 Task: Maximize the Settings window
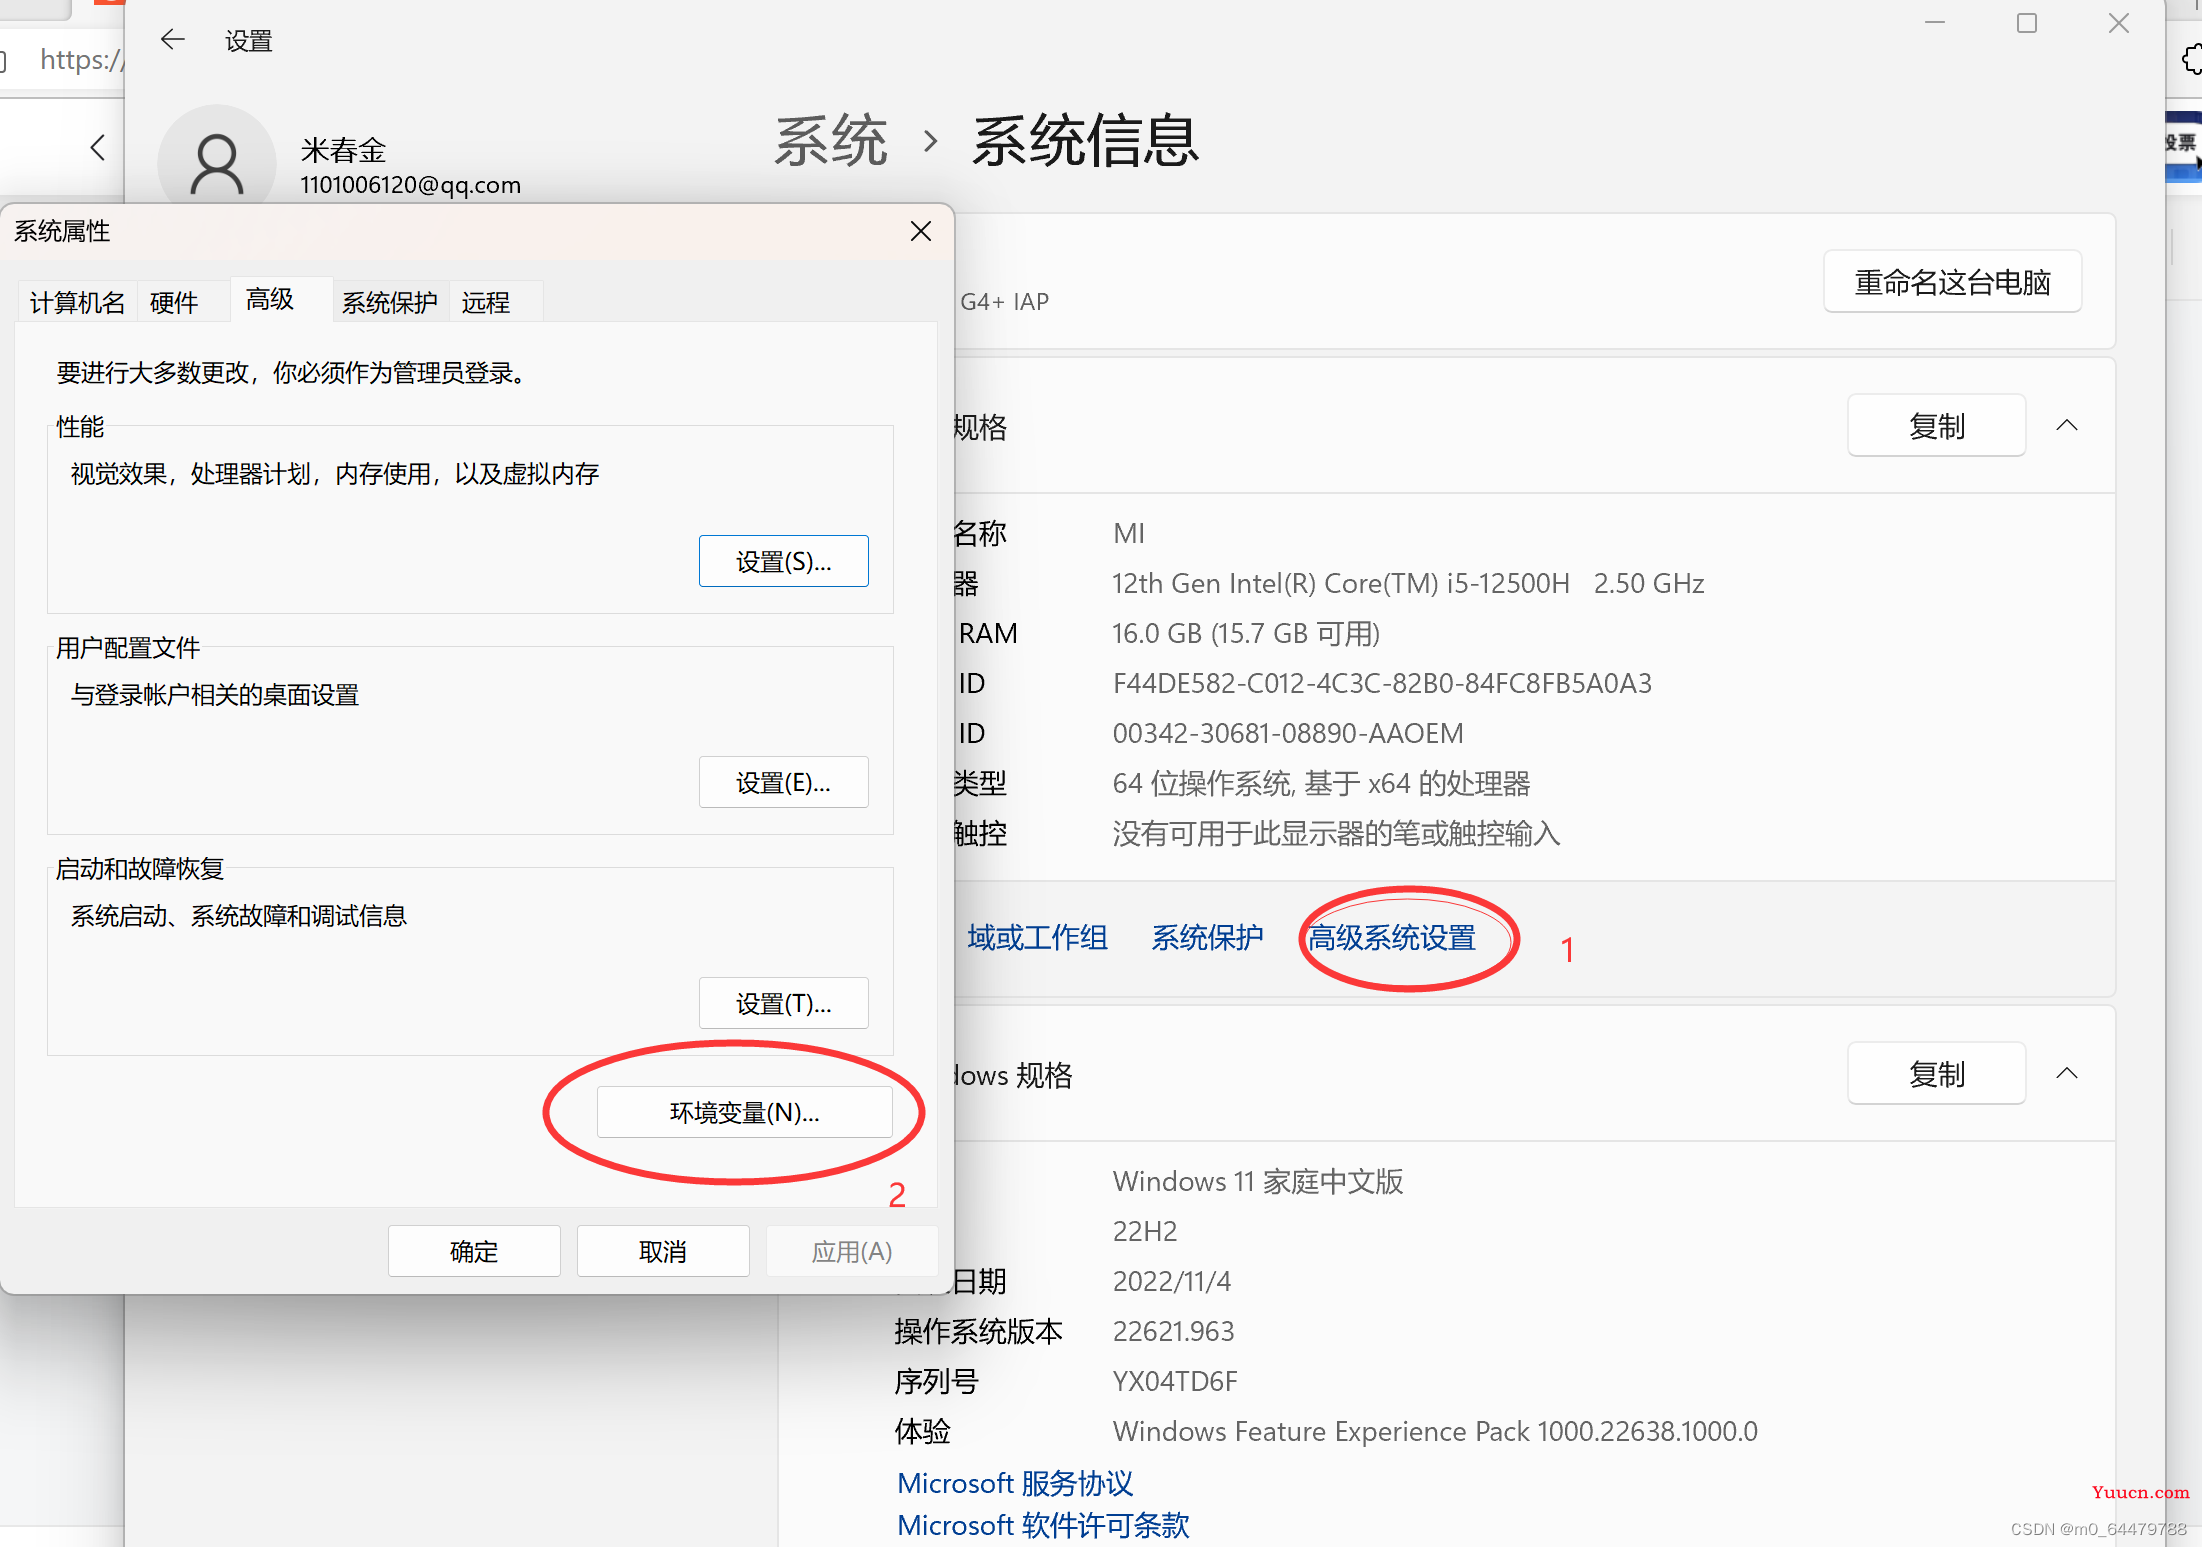coord(2027,23)
